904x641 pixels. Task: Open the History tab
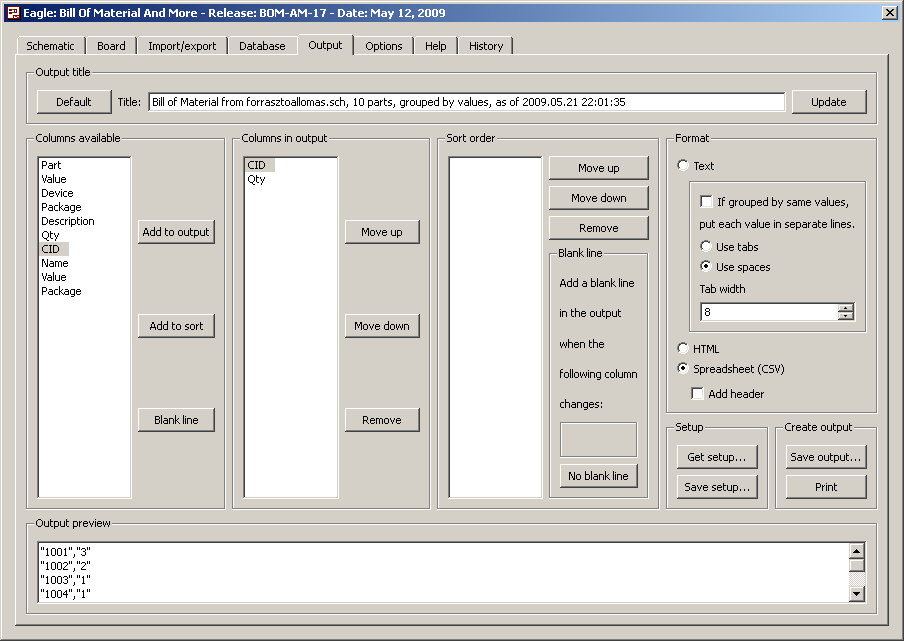click(485, 46)
